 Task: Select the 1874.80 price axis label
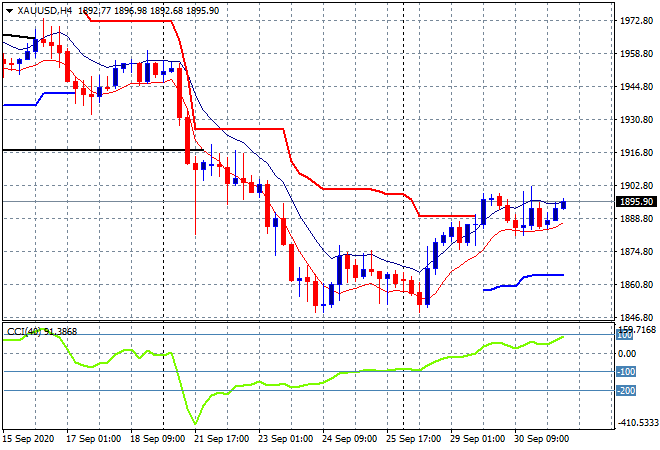(x=637, y=252)
